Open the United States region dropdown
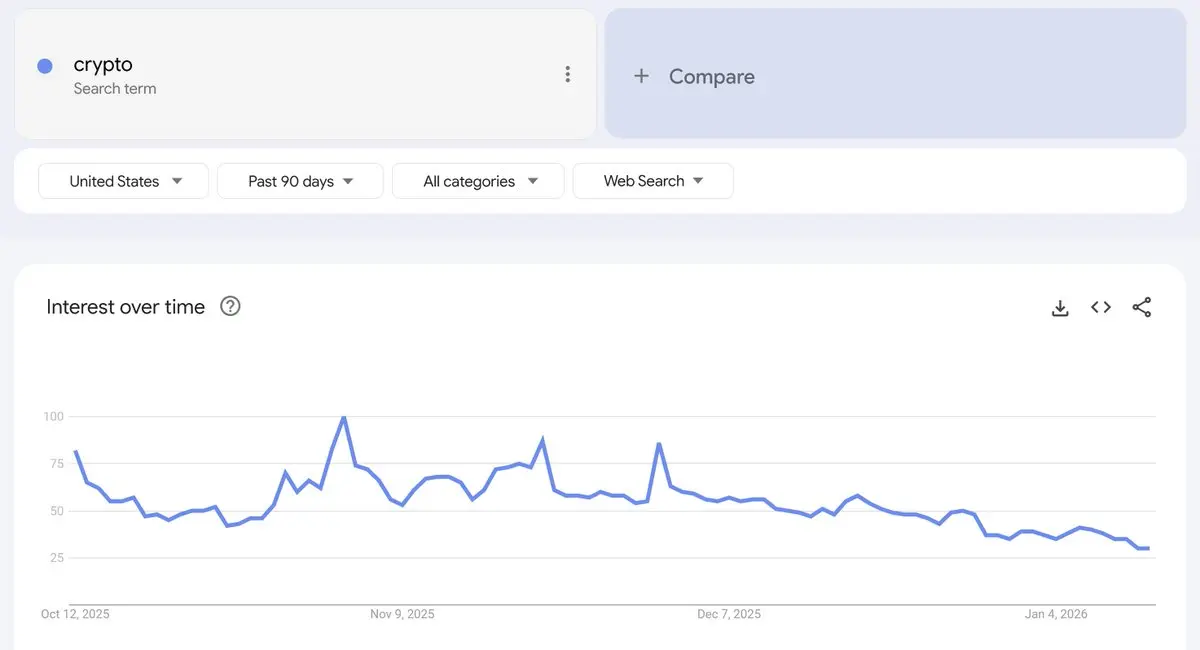The height and width of the screenshot is (650, 1200). pyautogui.click(x=124, y=181)
